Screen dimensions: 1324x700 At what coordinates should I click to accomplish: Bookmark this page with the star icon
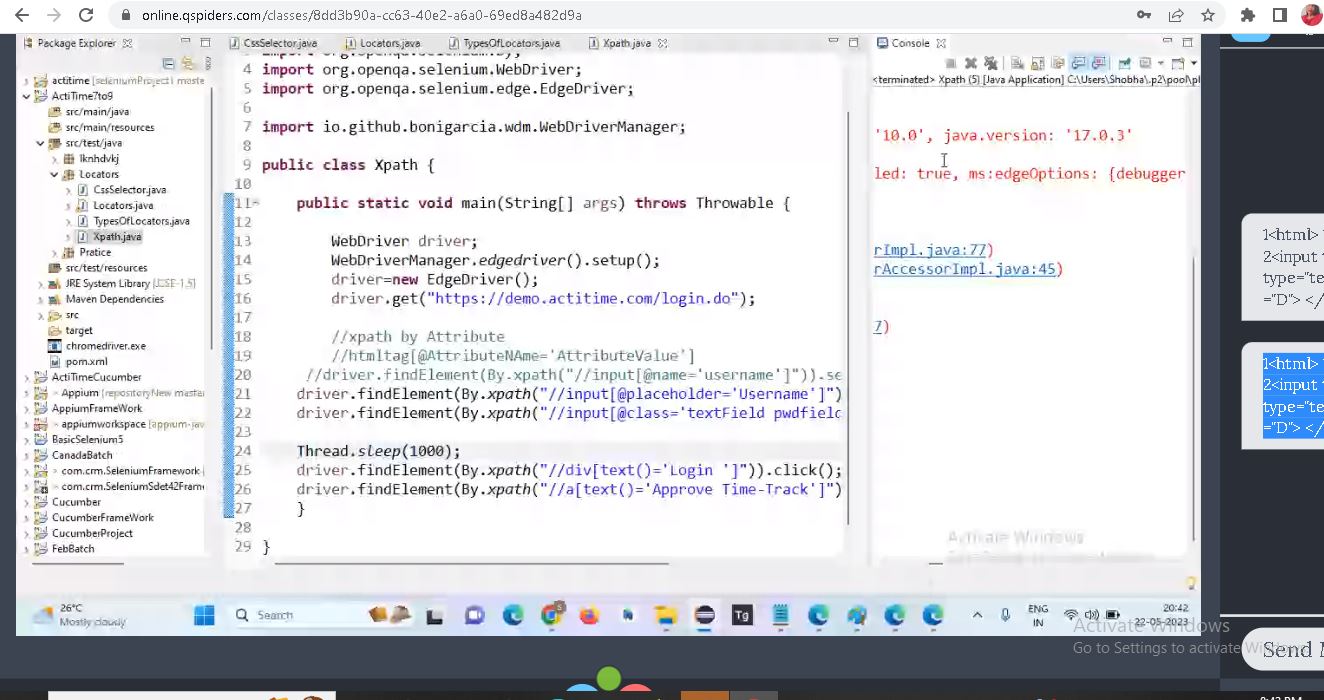tap(1207, 15)
